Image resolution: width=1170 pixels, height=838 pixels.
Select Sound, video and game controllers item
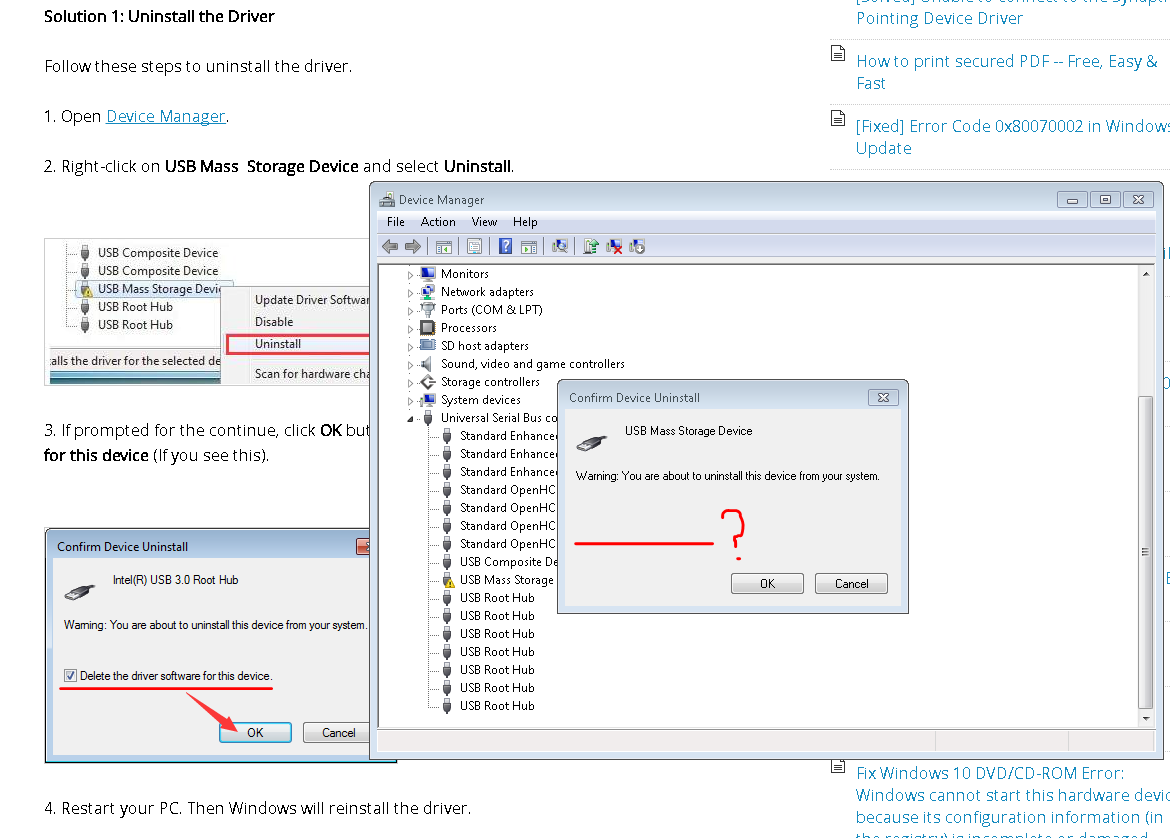[x=532, y=364]
